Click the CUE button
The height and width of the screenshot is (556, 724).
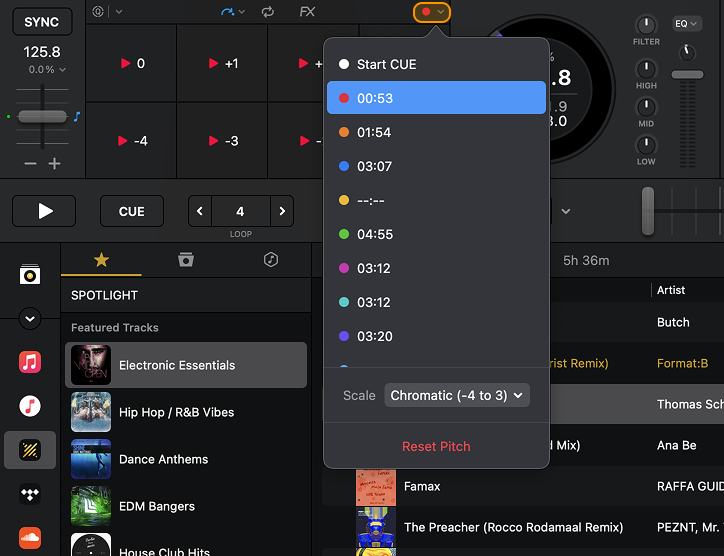132,211
